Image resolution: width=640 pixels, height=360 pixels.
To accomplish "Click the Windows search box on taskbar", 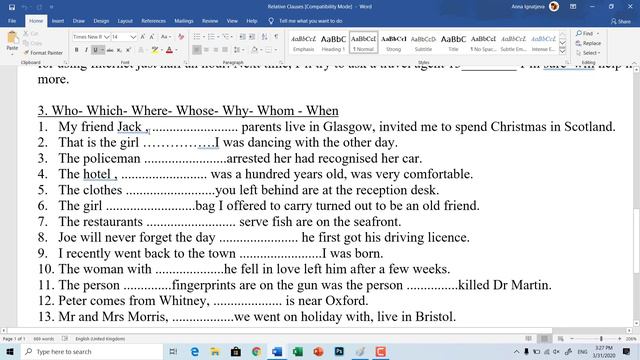I will click(x=91, y=351).
